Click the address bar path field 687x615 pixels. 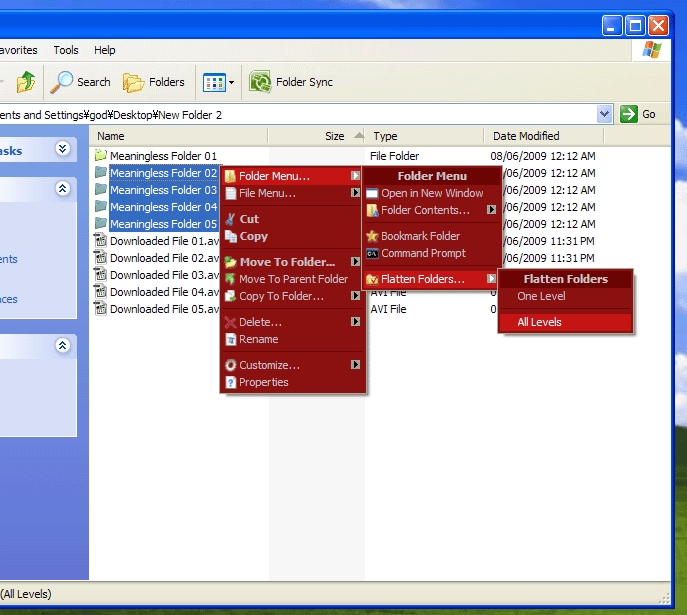click(300, 114)
